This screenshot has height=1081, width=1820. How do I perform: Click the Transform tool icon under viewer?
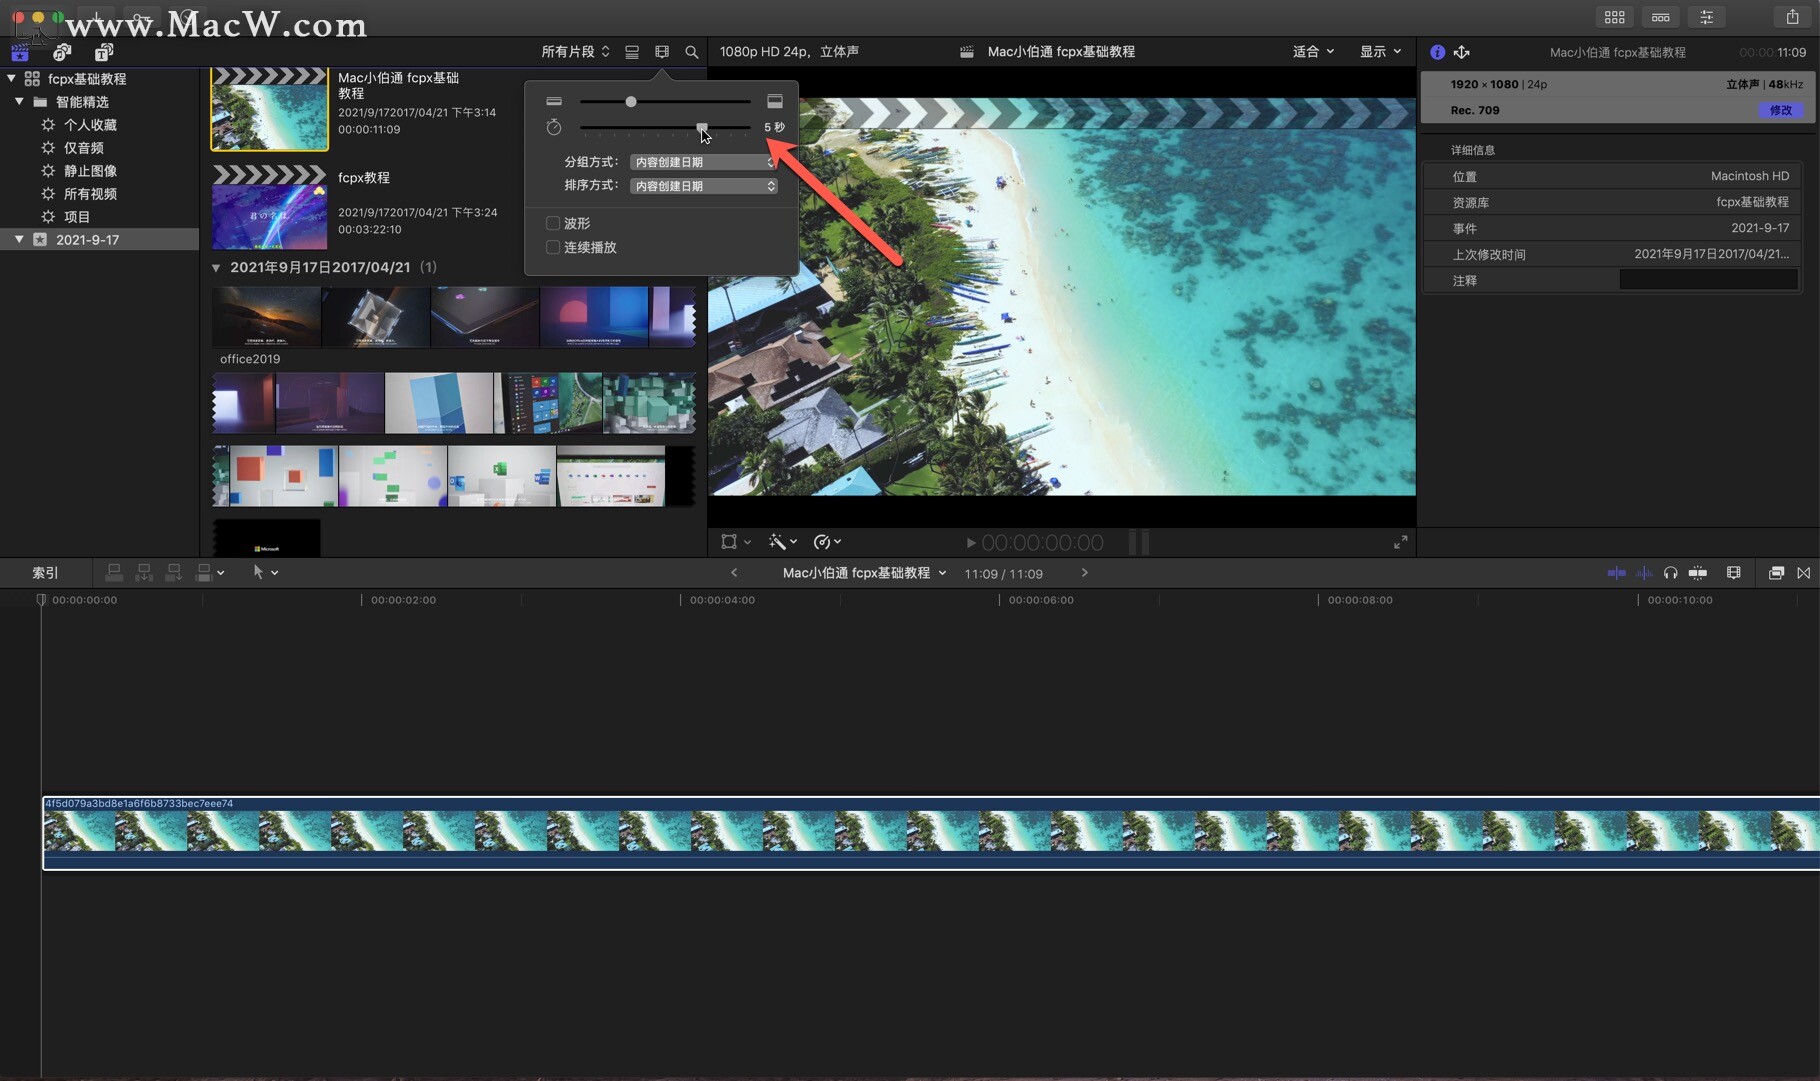pyautogui.click(x=729, y=542)
